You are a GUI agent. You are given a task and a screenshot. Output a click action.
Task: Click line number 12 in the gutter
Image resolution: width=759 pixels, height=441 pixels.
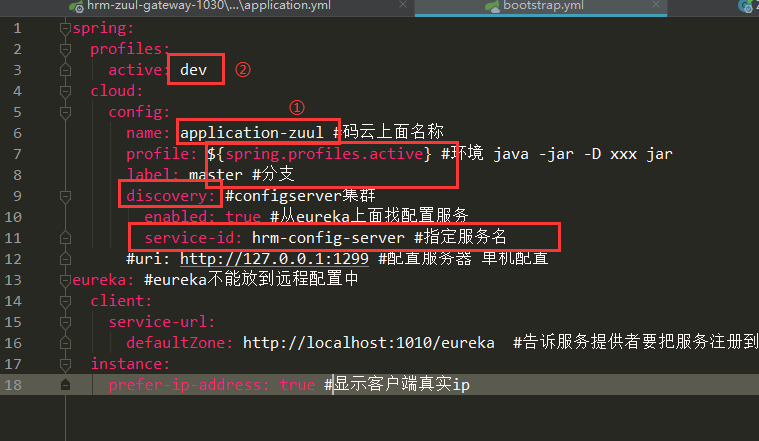(x=16, y=259)
